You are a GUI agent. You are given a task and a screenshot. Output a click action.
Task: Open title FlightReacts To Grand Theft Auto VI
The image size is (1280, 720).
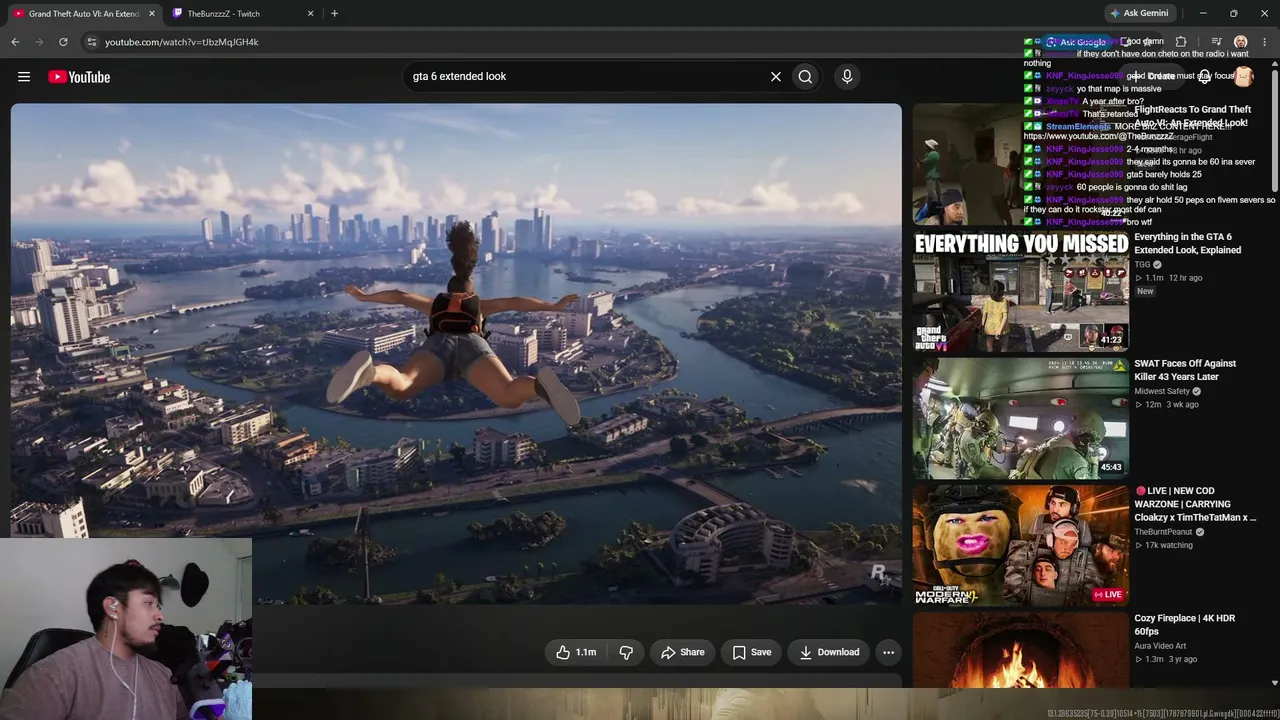point(1192,116)
